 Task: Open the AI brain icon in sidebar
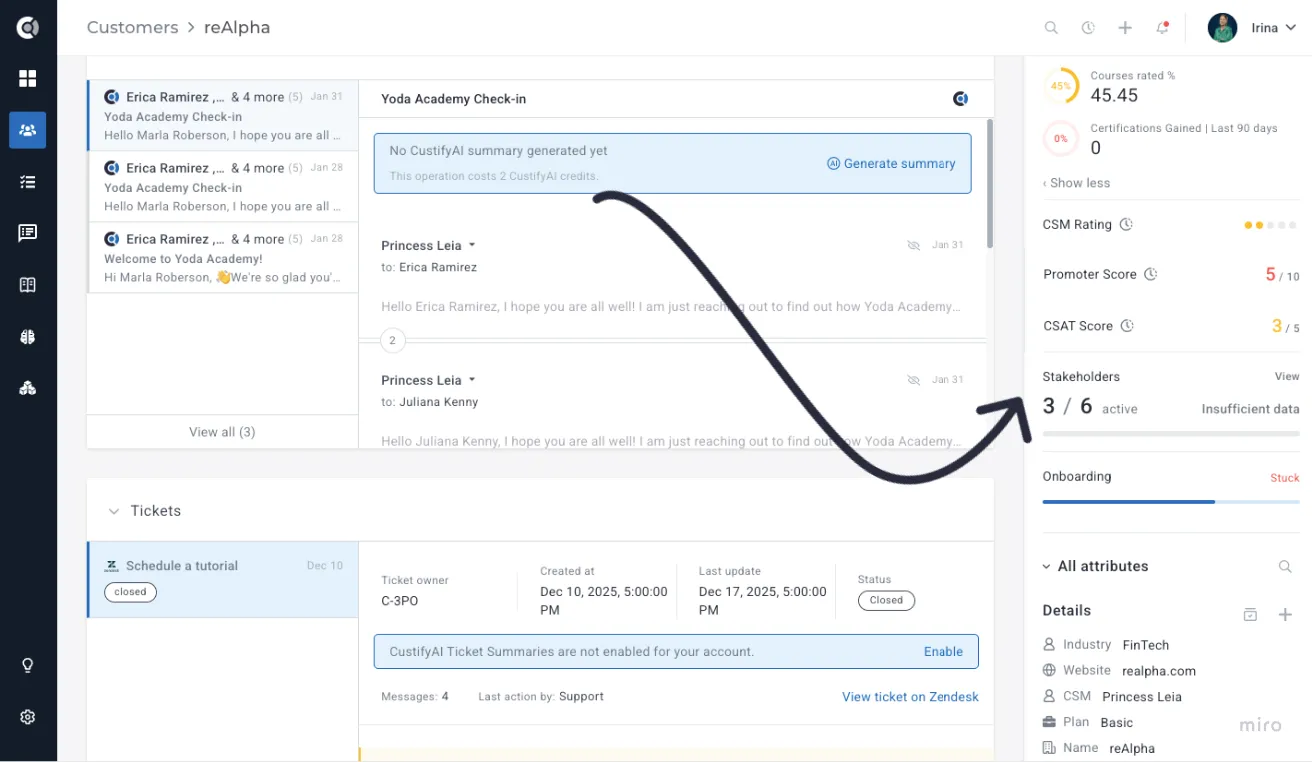28,337
